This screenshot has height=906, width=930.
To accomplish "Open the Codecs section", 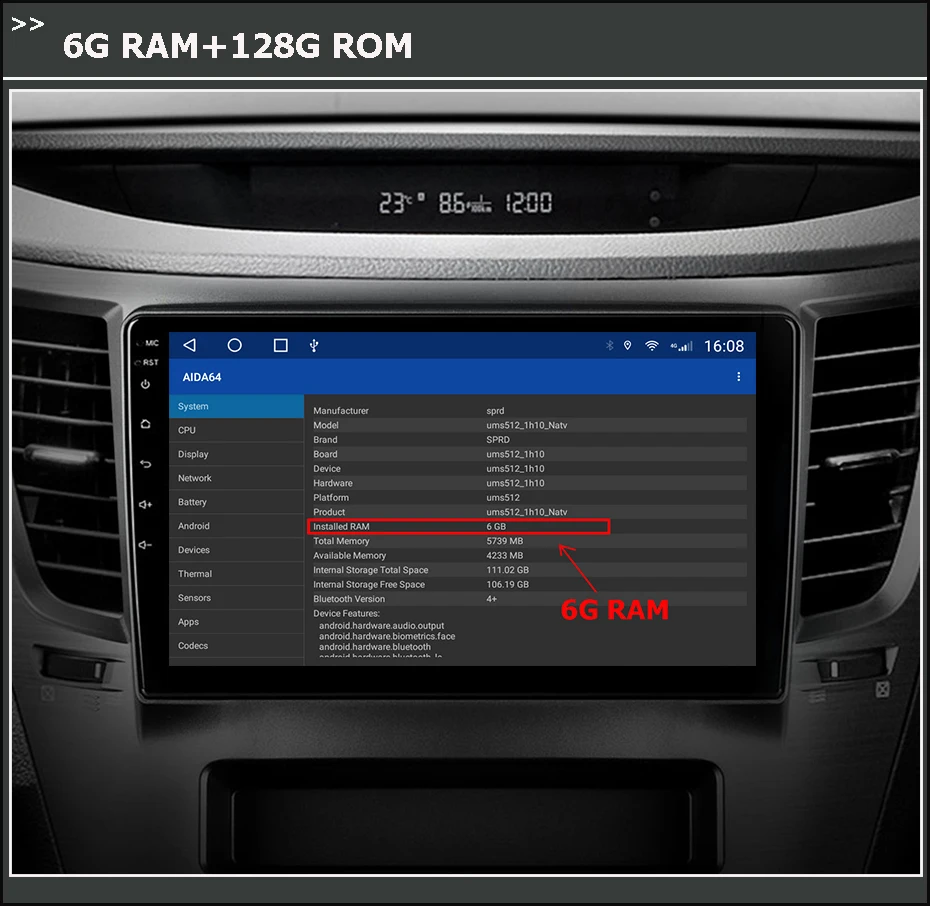I will coord(236,645).
